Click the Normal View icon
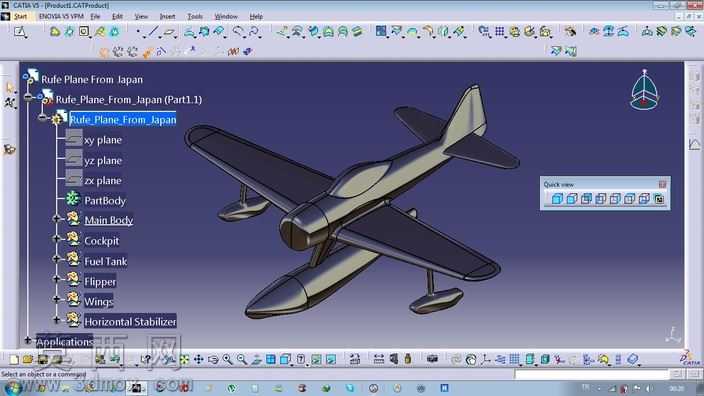Screen dimensions: 704x396 (256, 359)
